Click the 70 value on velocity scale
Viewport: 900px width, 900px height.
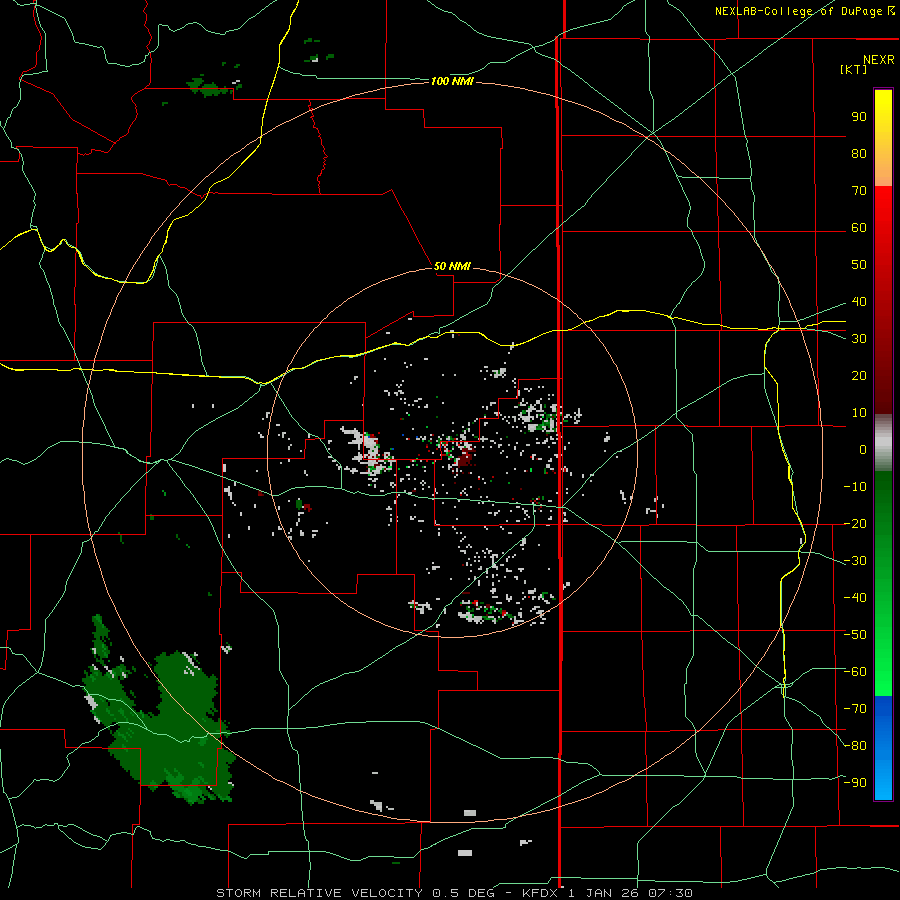click(859, 191)
